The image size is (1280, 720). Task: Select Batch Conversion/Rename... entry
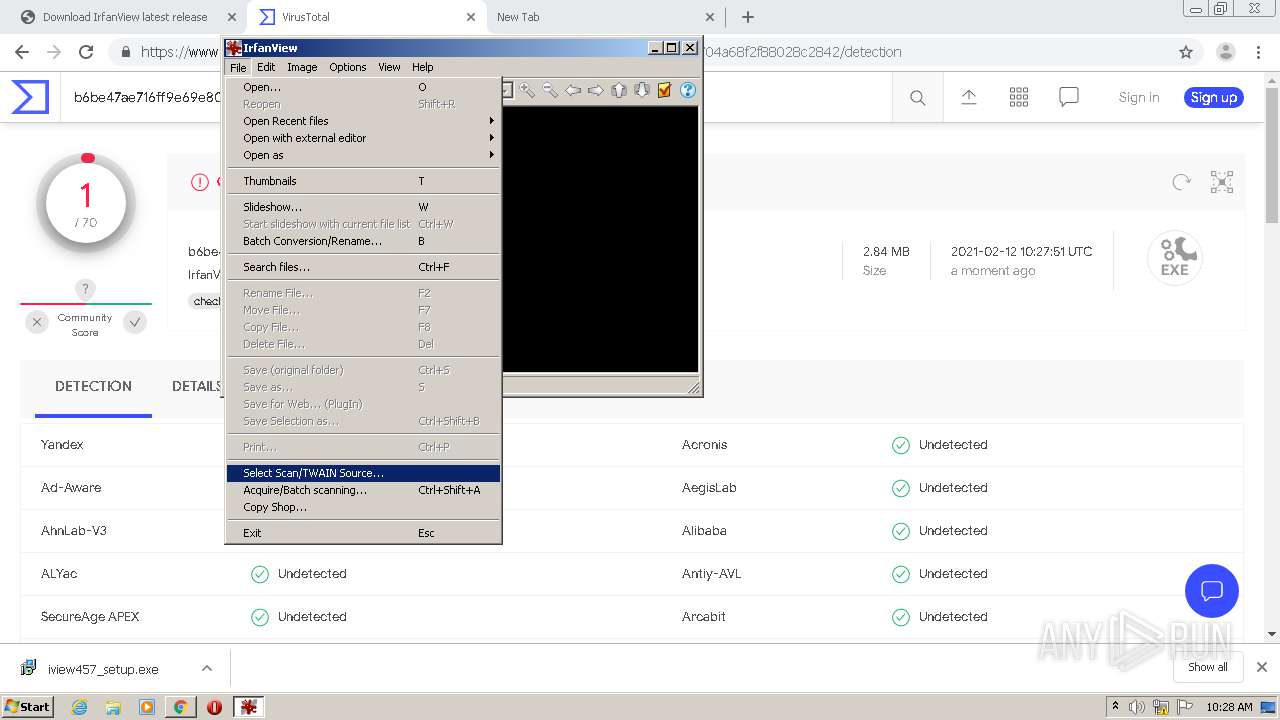(x=363, y=241)
